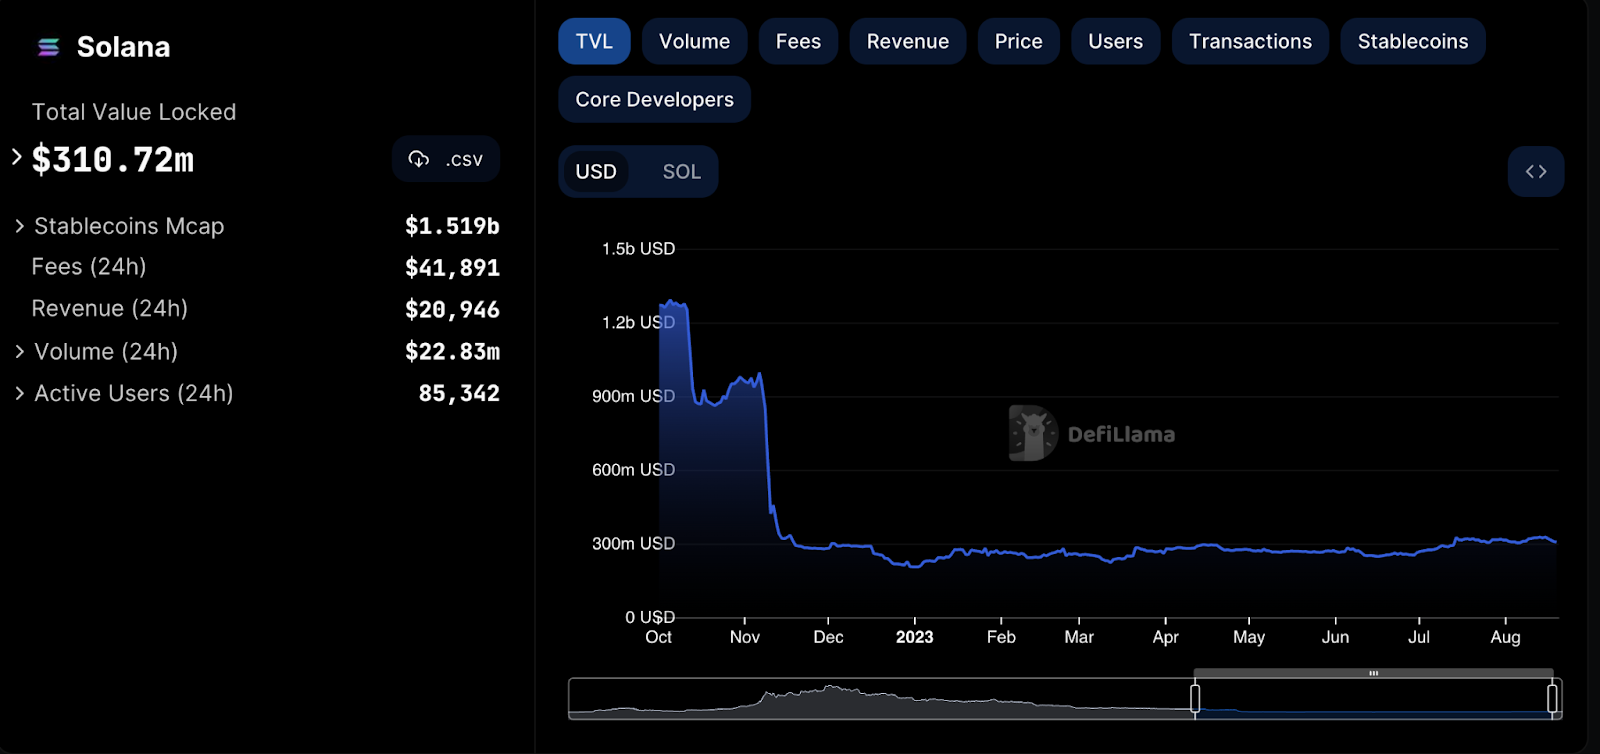Download data with the .csv button
Viewport: 1600px width, 754px height.
[x=446, y=159]
